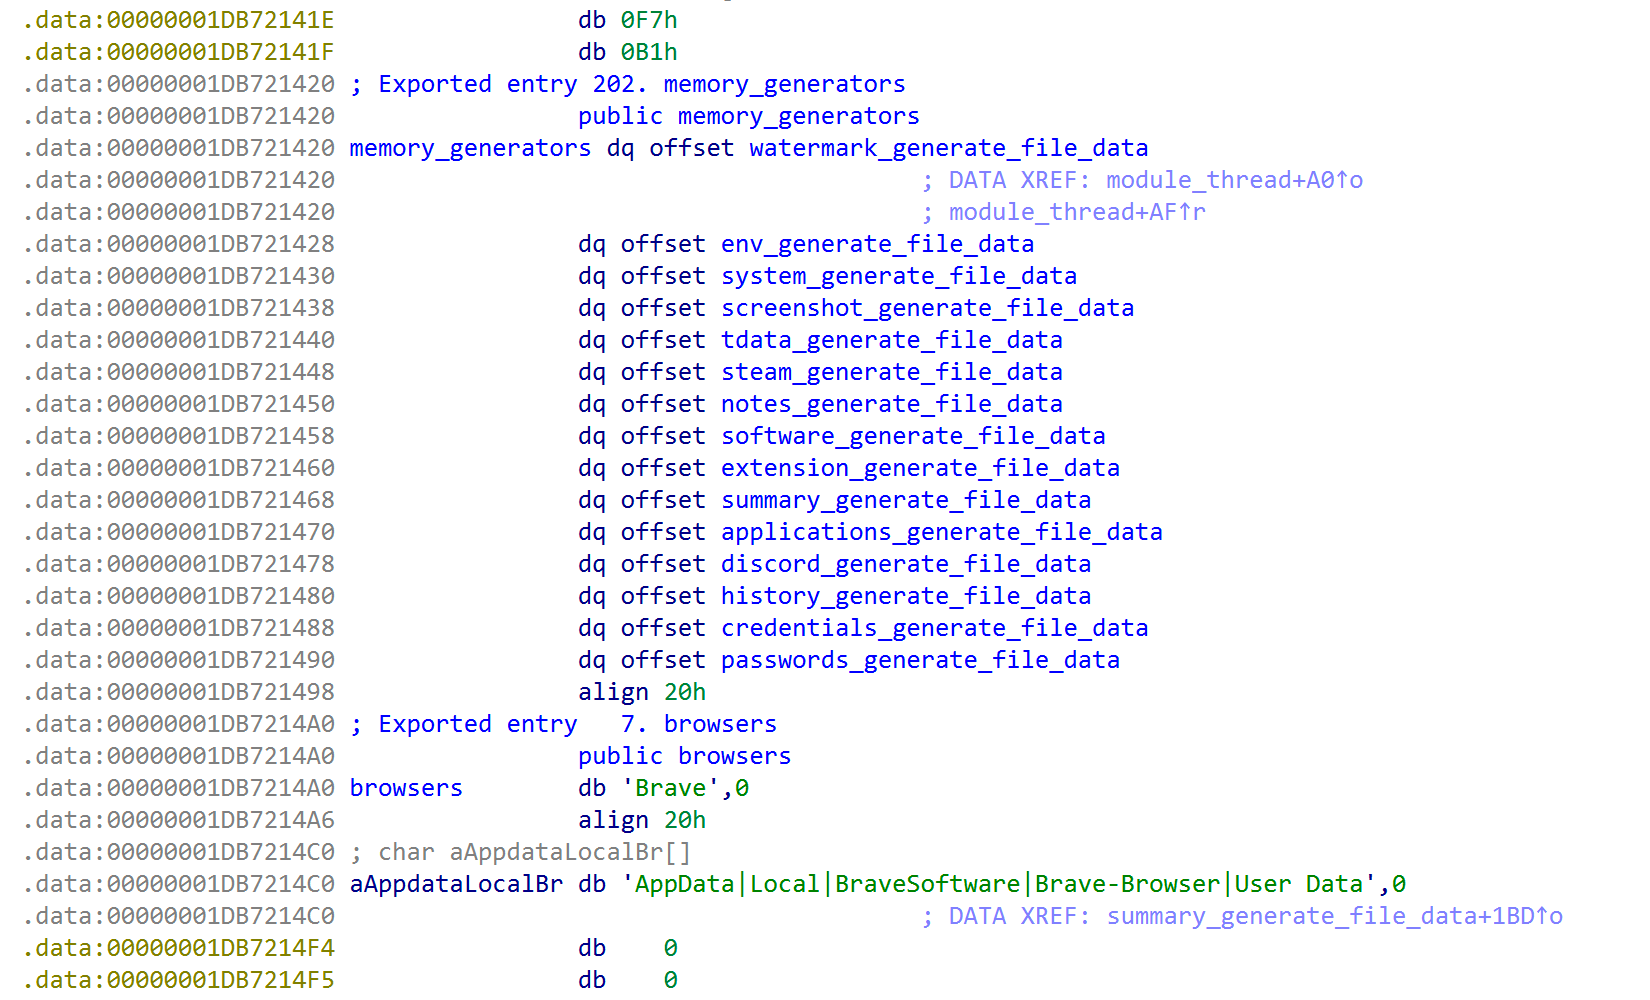Jump to summary_generate_file_data

tap(905, 499)
